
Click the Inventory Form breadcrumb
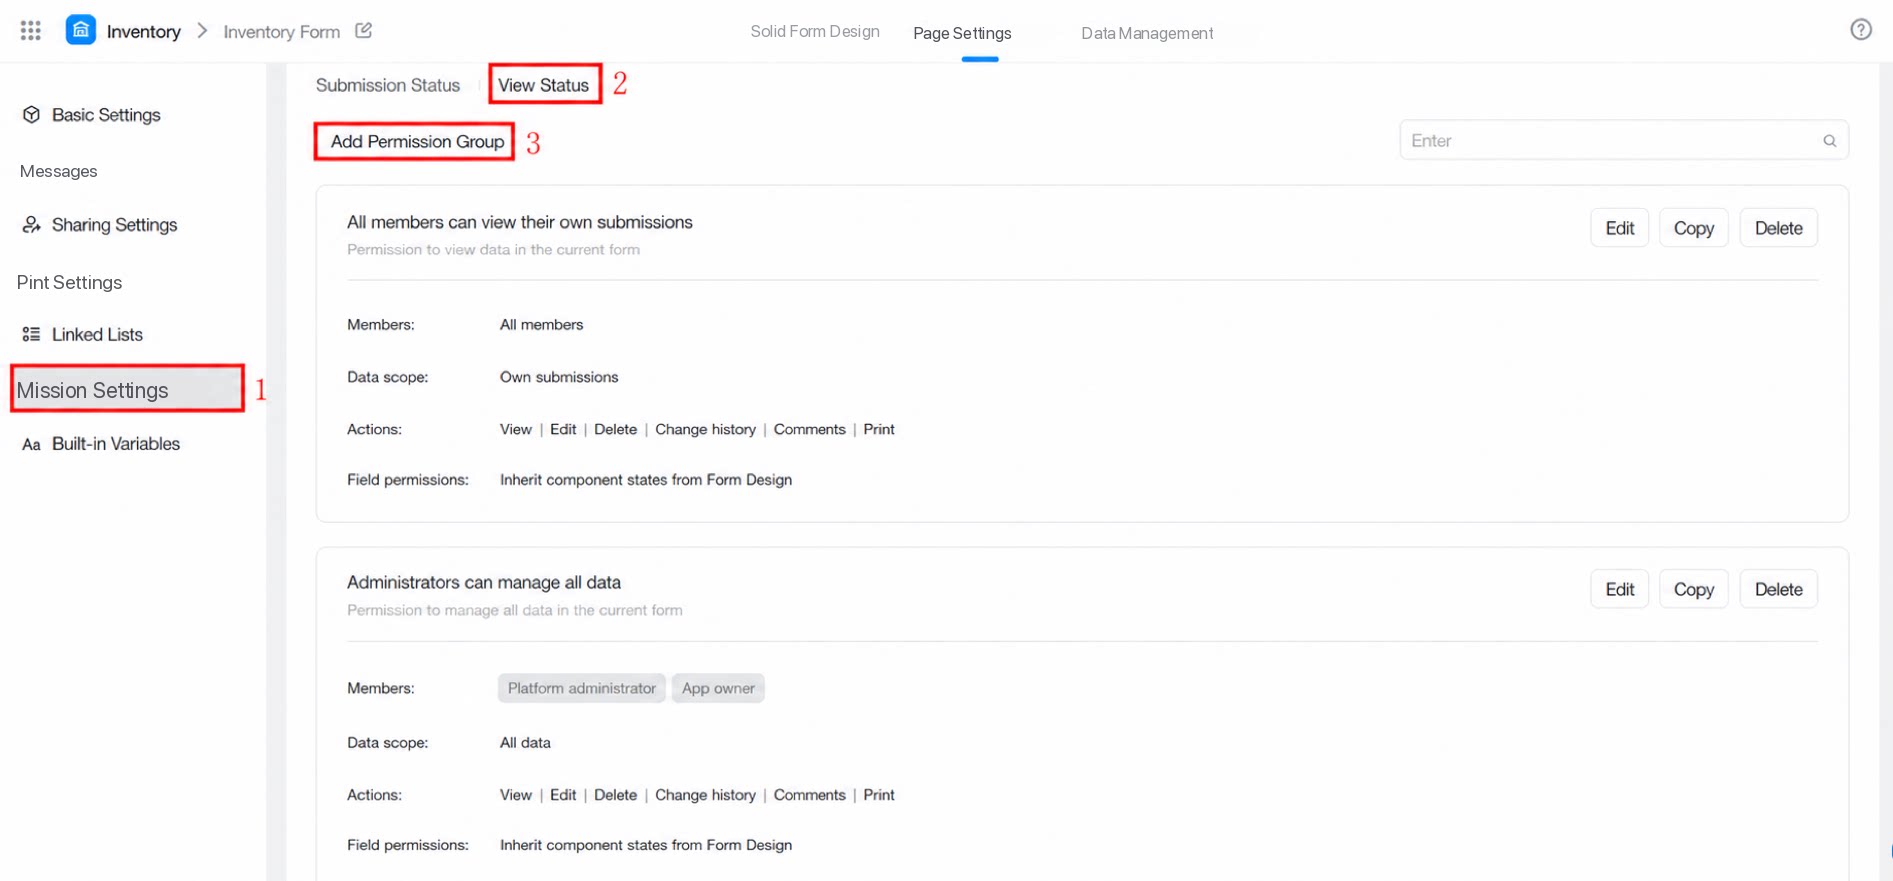pyautogui.click(x=281, y=32)
